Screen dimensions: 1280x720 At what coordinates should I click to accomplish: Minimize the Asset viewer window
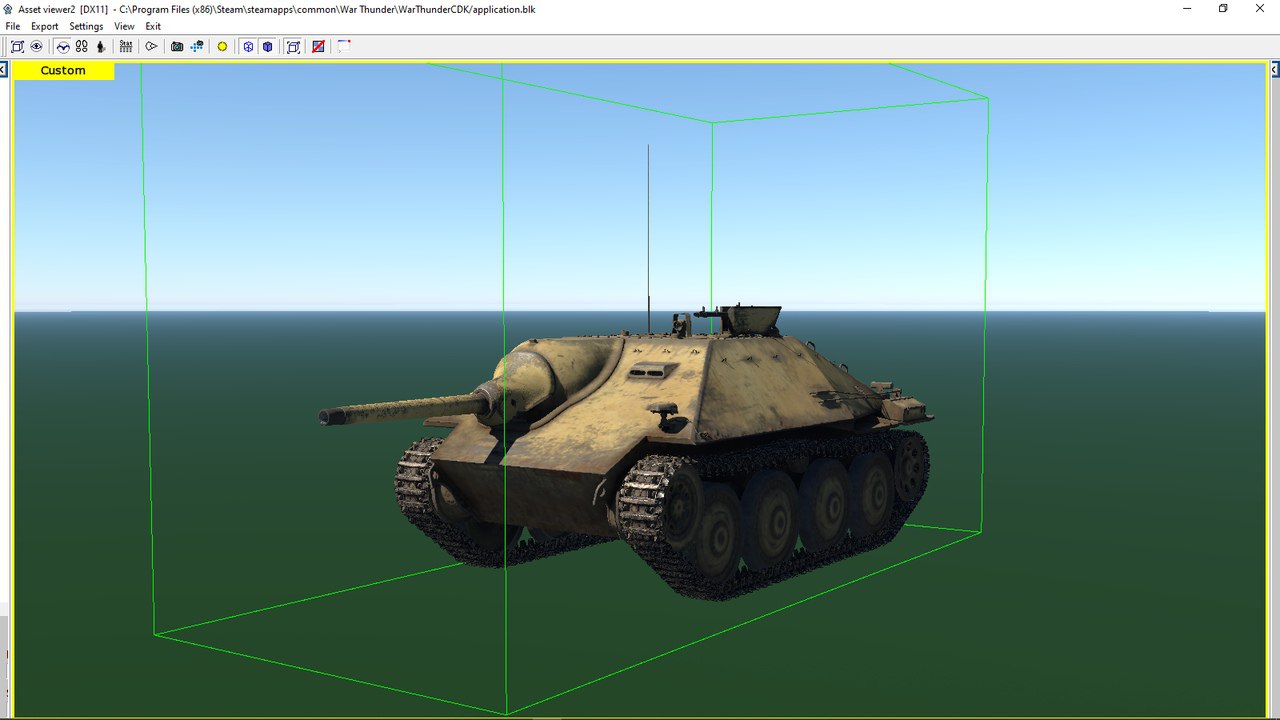tap(1185, 8)
